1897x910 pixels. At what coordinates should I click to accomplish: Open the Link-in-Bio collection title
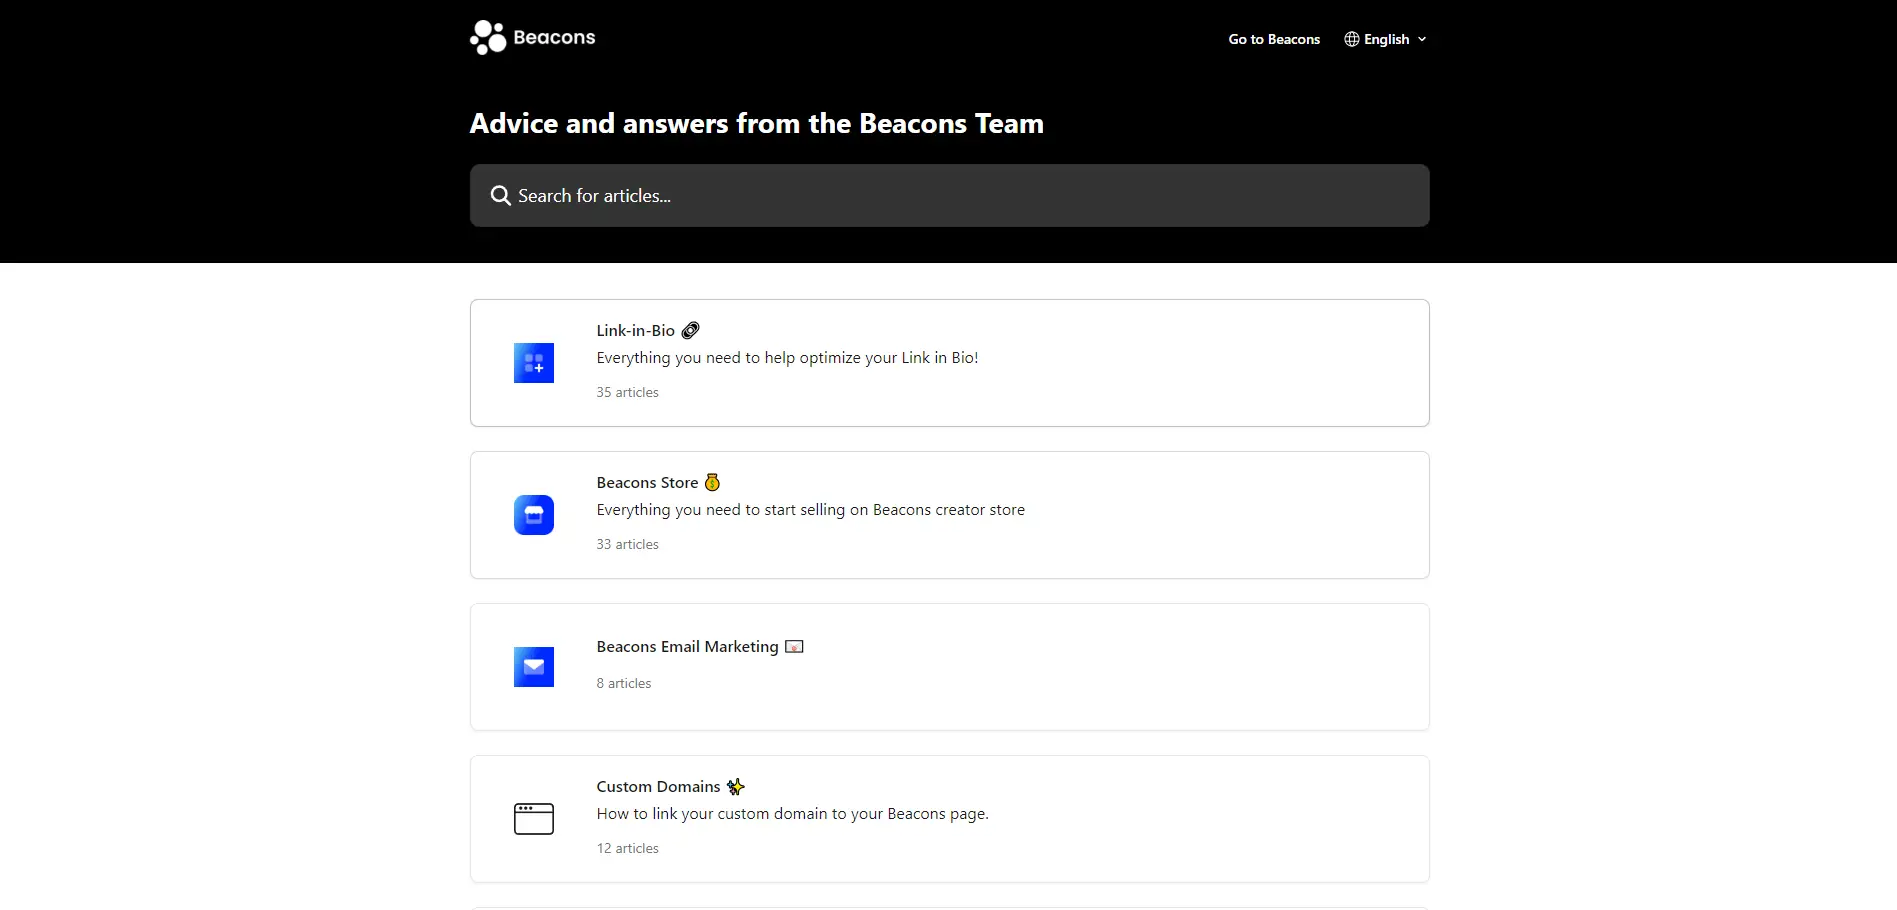pyautogui.click(x=636, y=331)
